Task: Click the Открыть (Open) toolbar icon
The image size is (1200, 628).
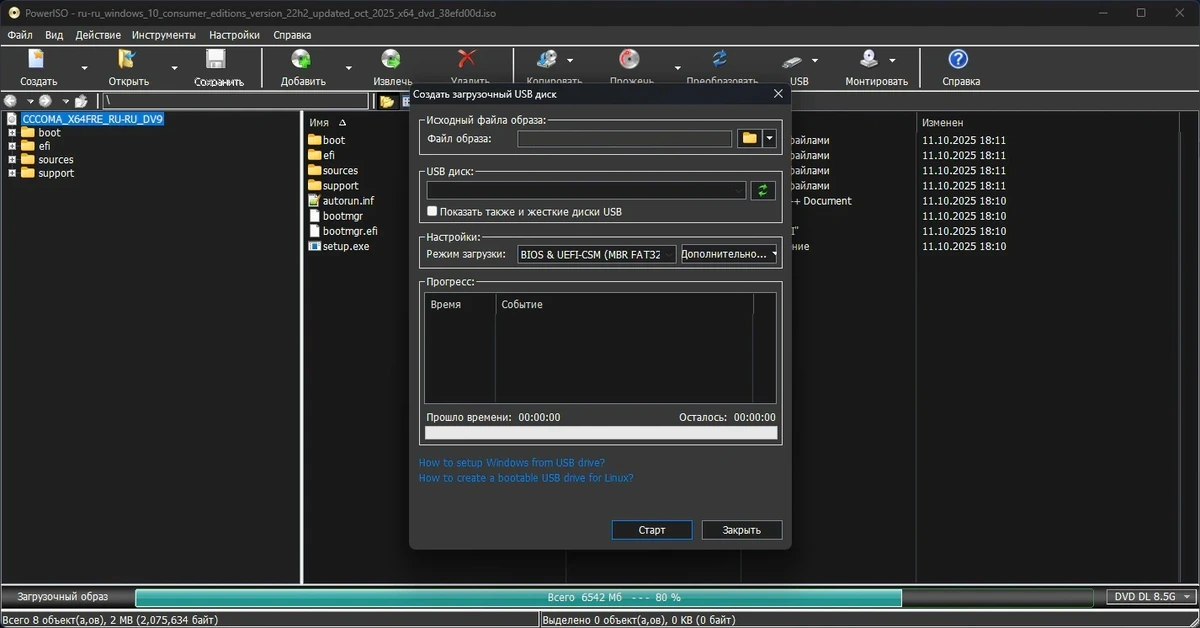Action: (127, 60)
